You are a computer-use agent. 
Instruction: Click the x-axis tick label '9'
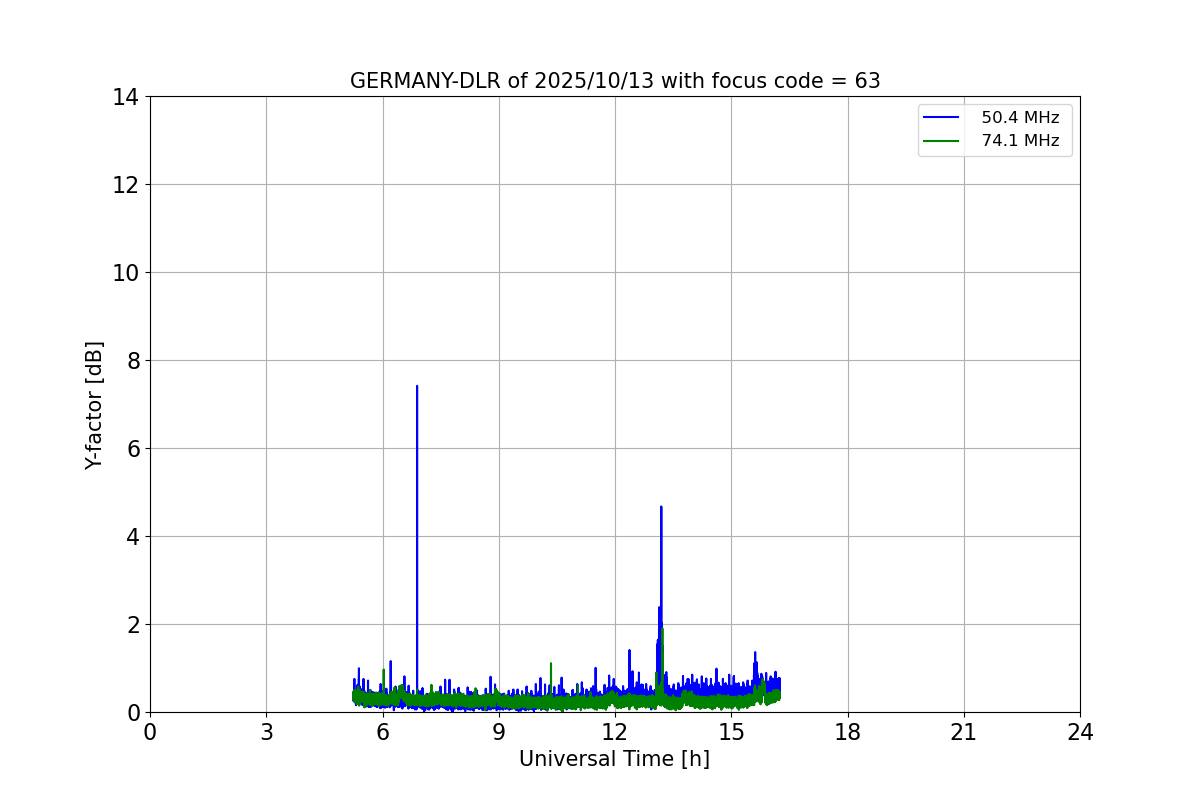[499, 732]
